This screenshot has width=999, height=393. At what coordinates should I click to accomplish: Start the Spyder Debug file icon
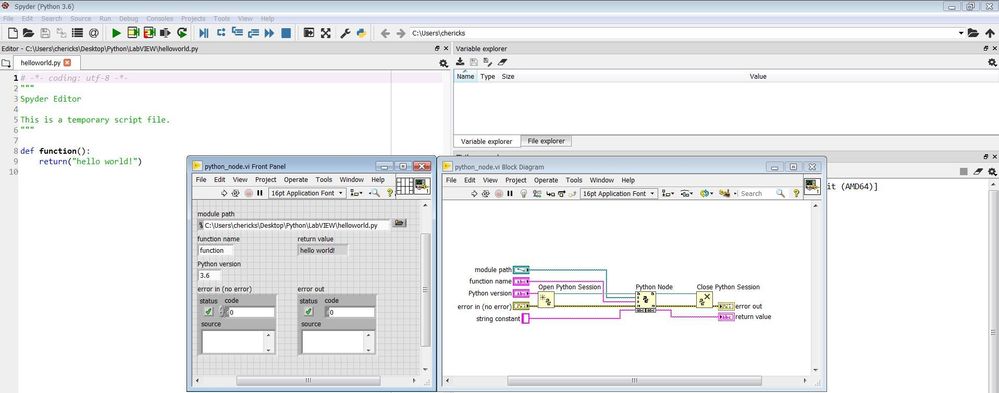pyautogui.click(x=204, y=32)
